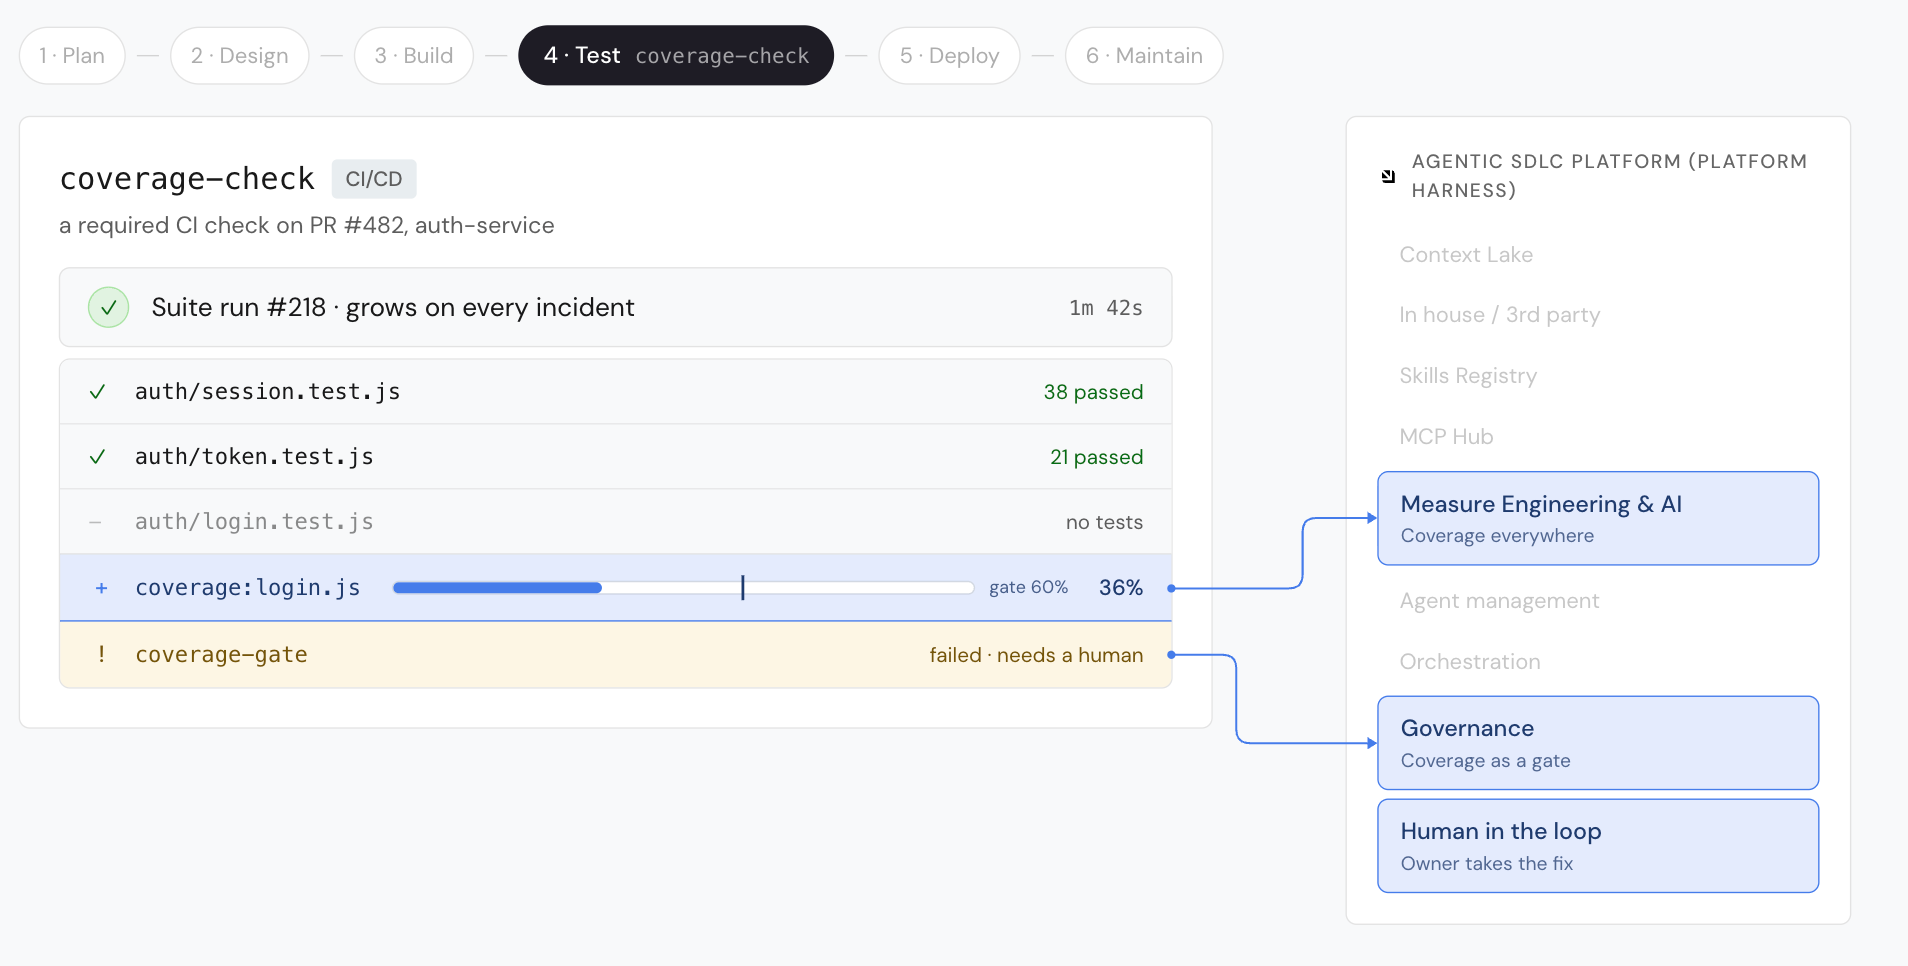Click the coverage-gate row label
This screenshot has height=966, width=1908.
(x=221, y=654)
